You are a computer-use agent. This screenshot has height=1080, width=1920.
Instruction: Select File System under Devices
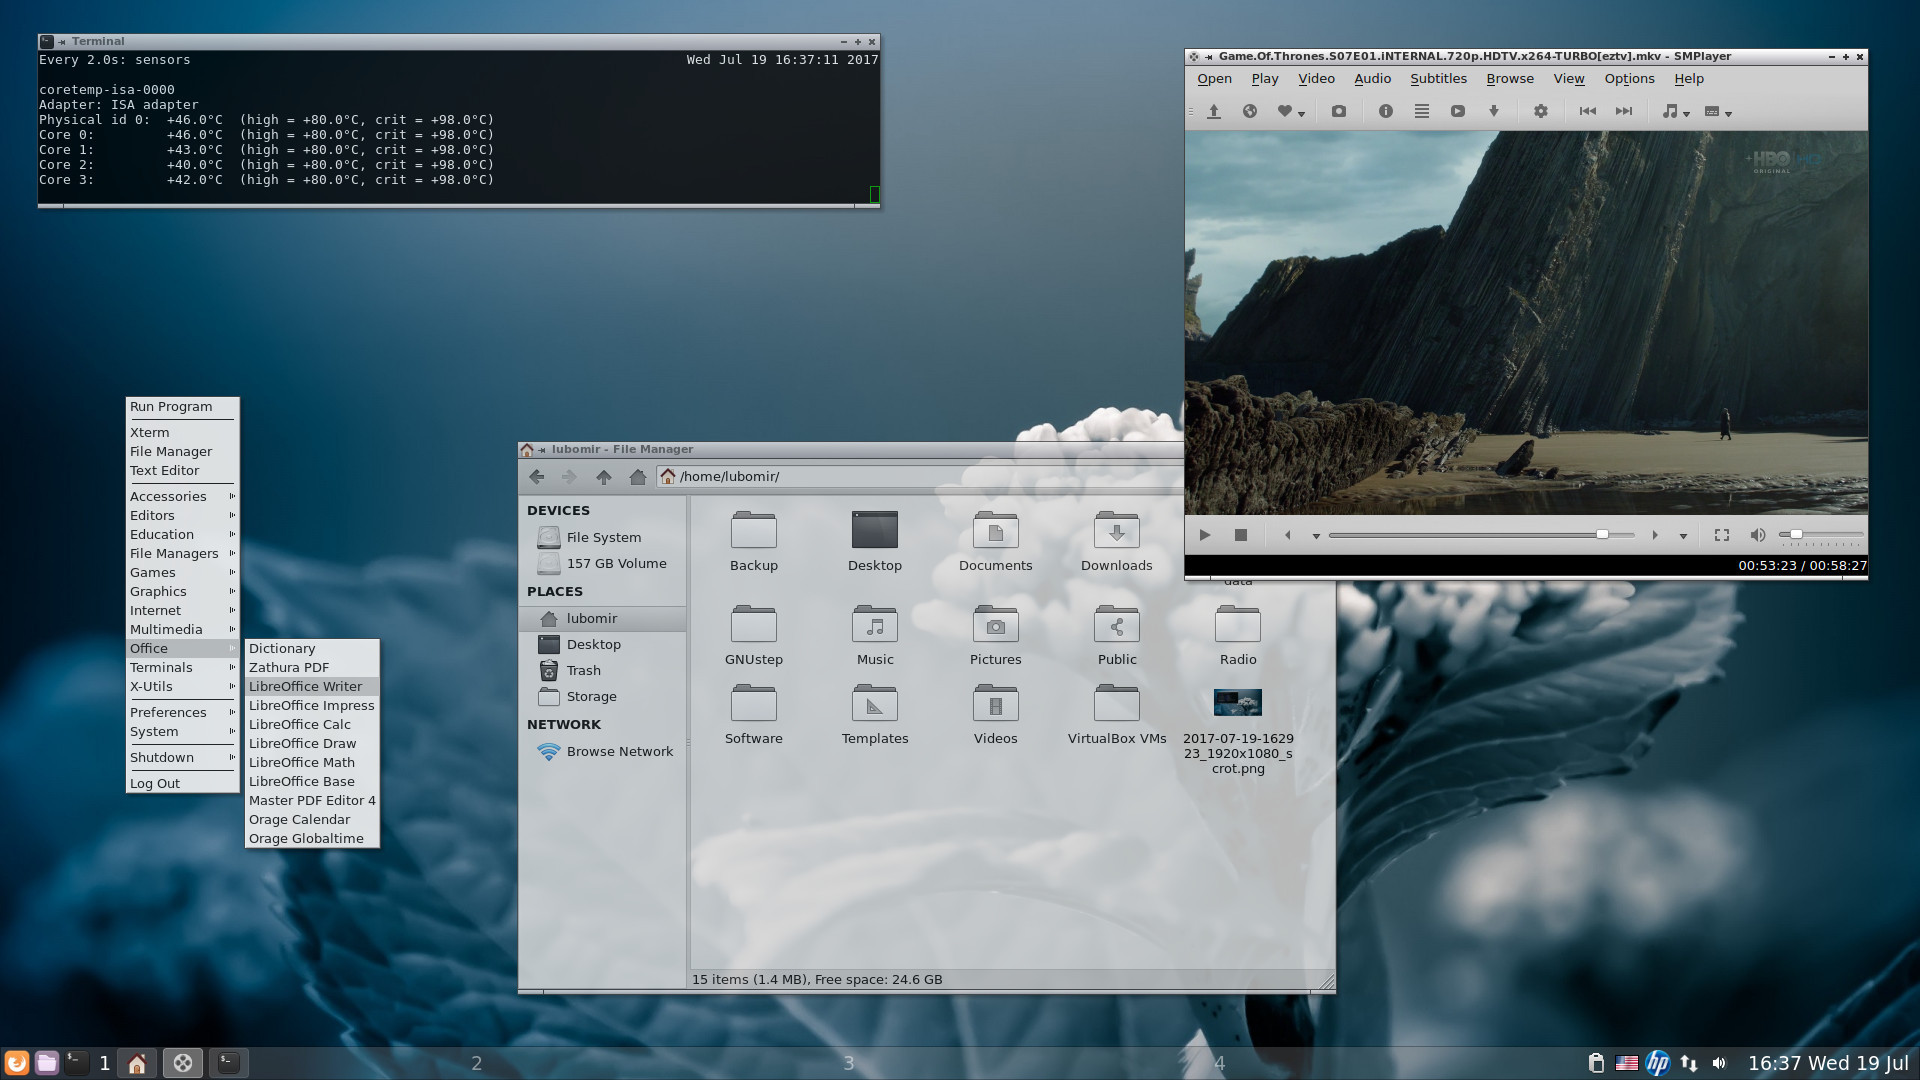(603, 537)
